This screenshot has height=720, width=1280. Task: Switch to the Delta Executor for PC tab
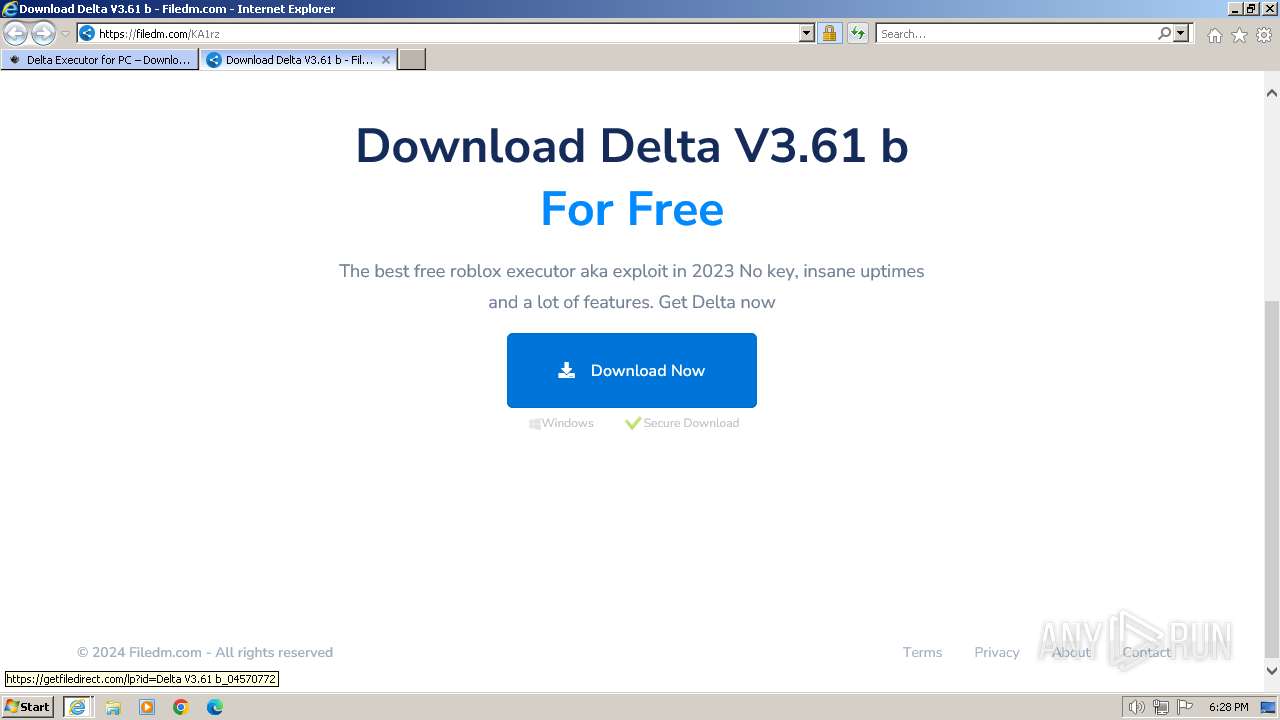coord(99,60)
